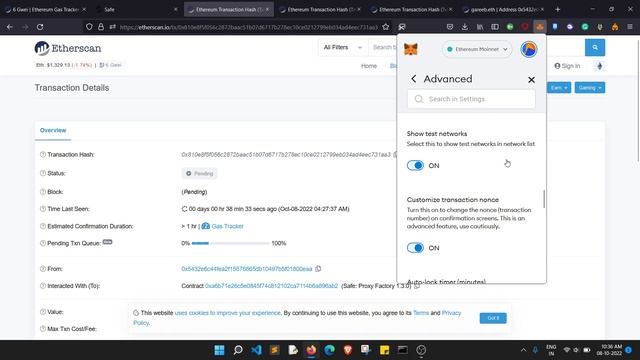
Task: Click the MetaMask settings scrollbar
Action: click(x=544, y=199)
